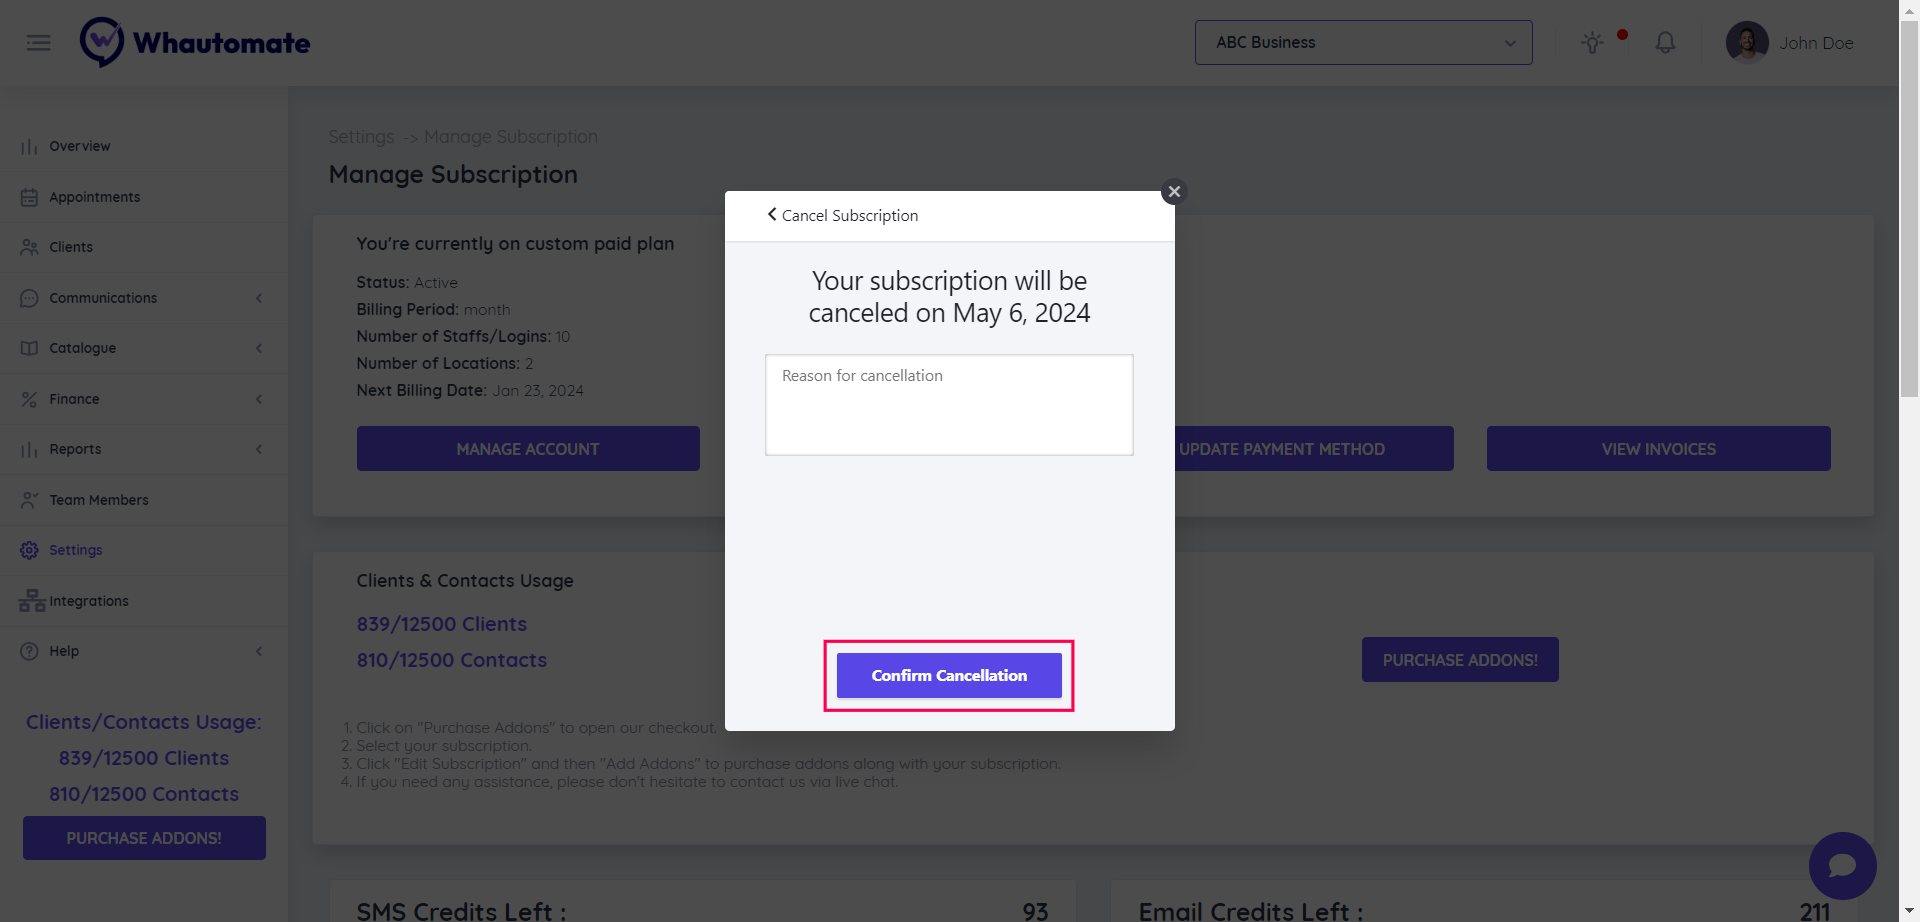Open Appointments in sidebar
This screenshot has height=922, width=1920.
tap(95, 197)
